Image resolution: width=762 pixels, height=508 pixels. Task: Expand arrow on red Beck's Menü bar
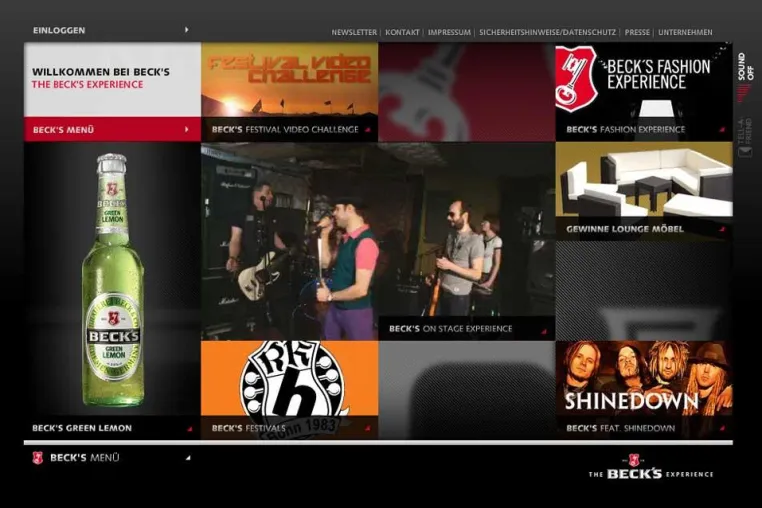tap(187, 129)
